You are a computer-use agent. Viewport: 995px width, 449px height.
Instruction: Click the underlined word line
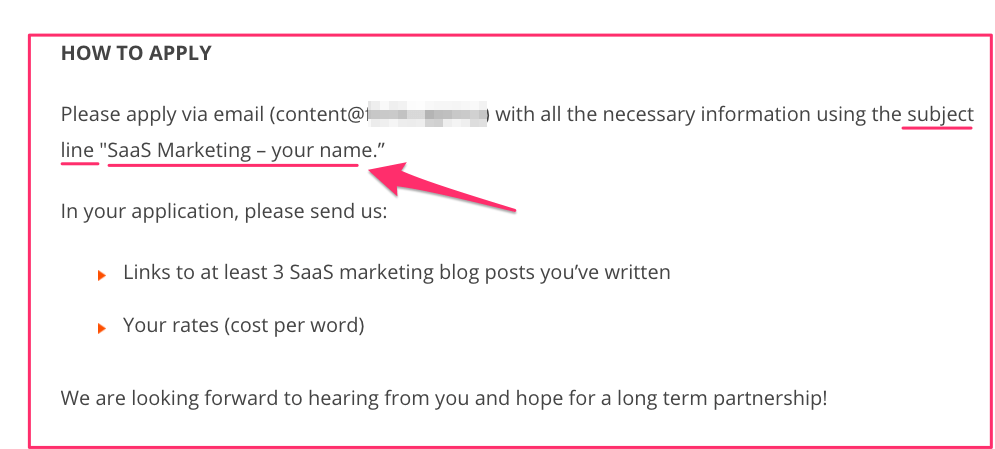(x=77, y=150)
